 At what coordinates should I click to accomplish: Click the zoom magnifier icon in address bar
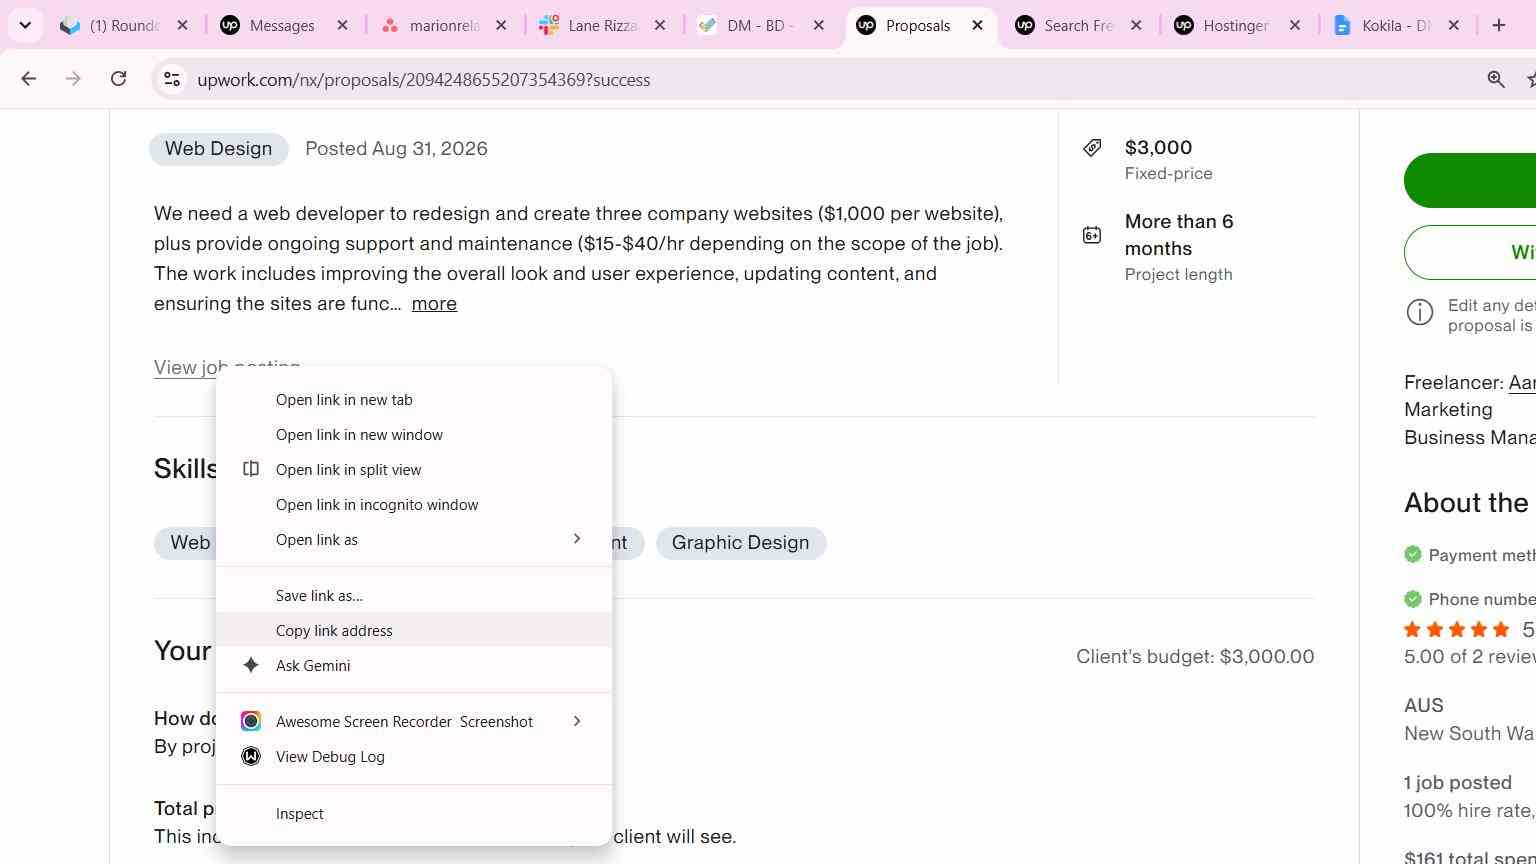(1496, 79)
